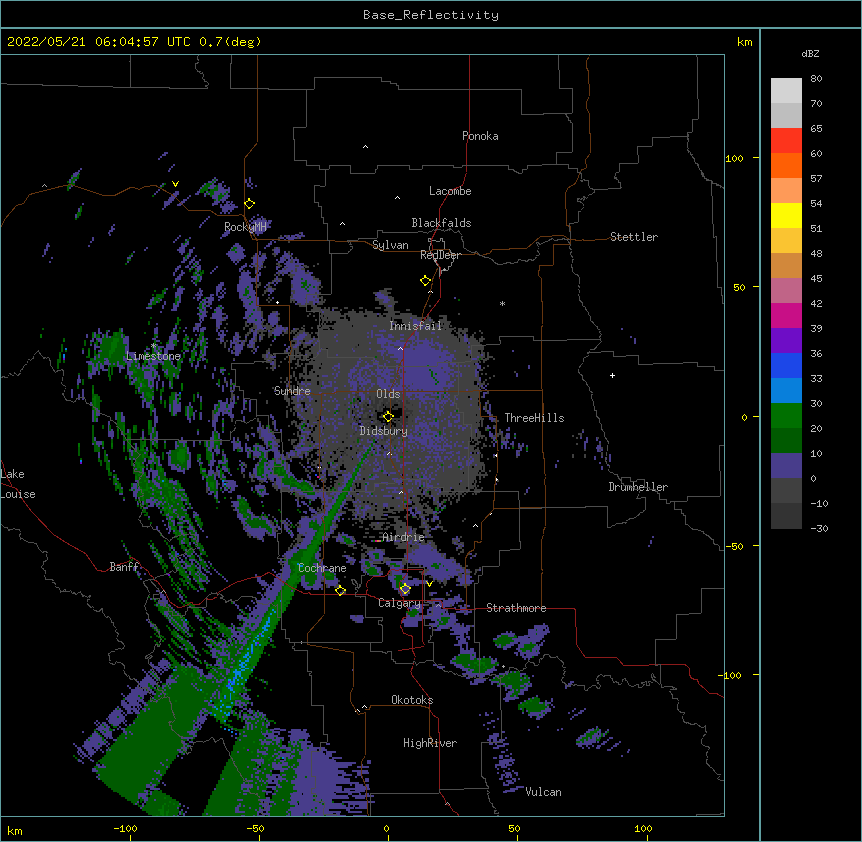Click the Sundre town label
The image size is (862, 842).
(292, 391)
